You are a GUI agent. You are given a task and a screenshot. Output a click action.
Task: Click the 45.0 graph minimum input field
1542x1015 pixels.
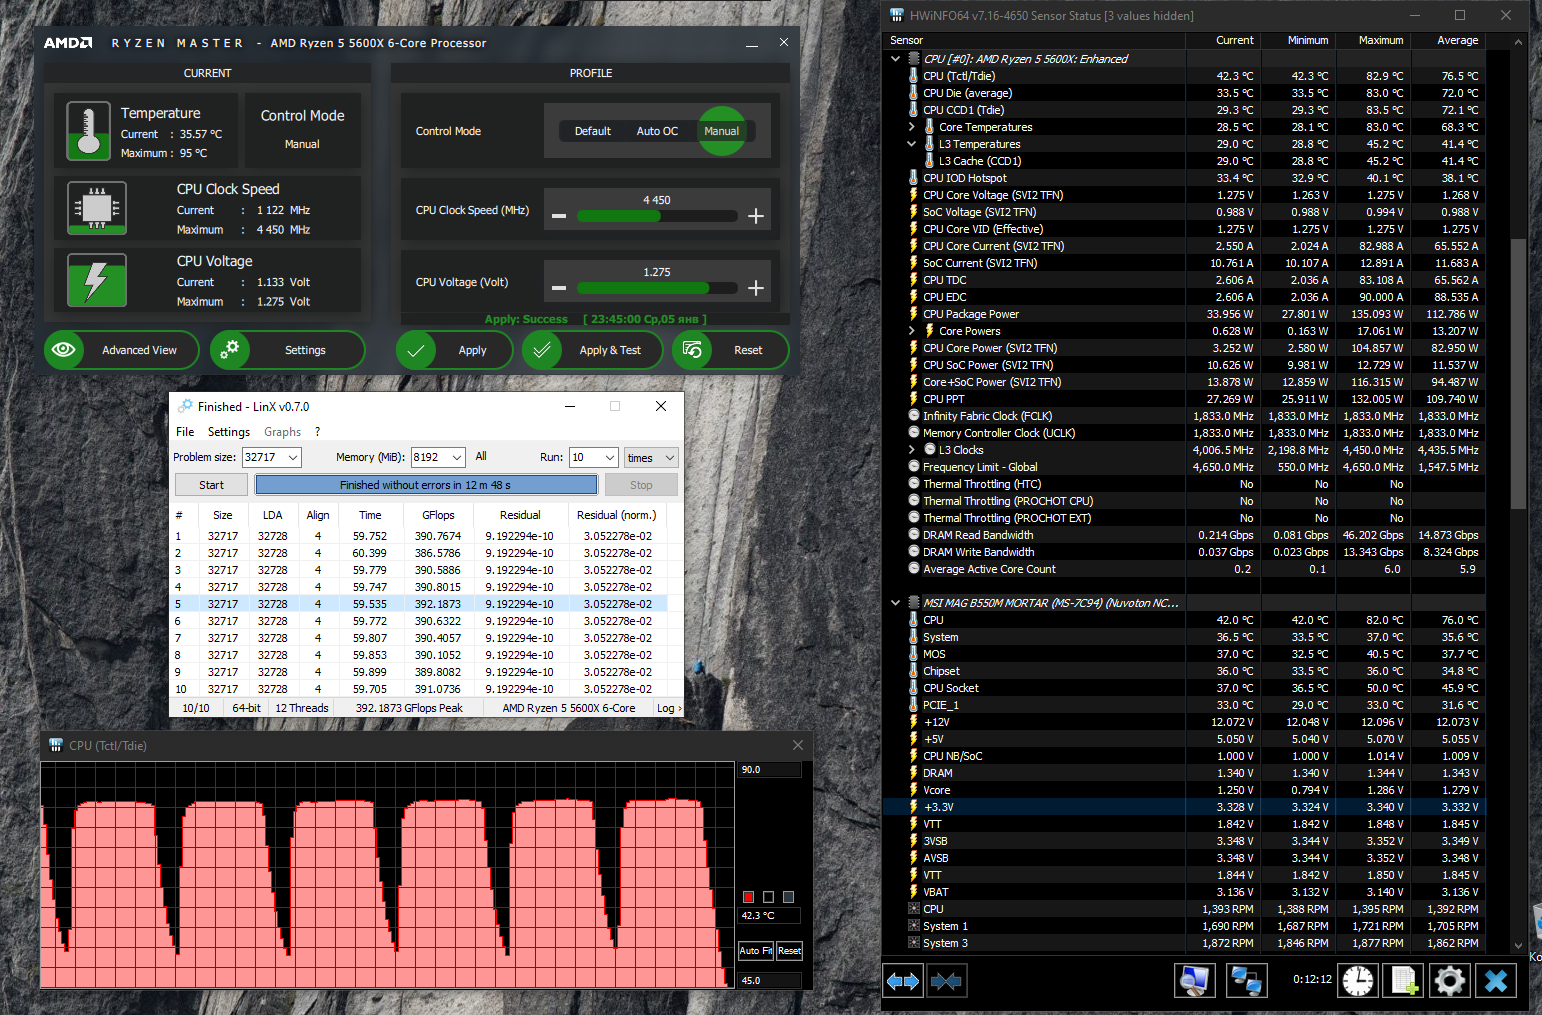(x=769, y=981)
